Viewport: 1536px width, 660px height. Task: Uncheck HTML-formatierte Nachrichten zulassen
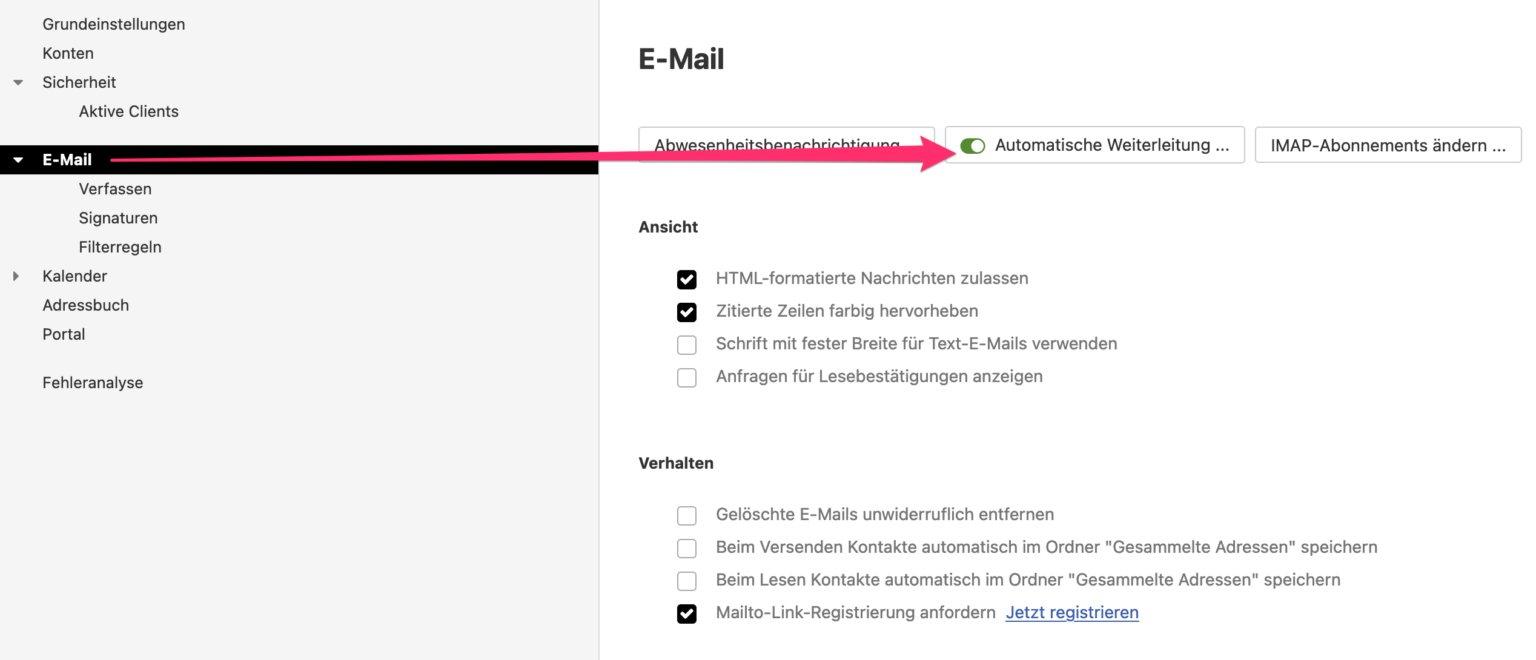687,279
